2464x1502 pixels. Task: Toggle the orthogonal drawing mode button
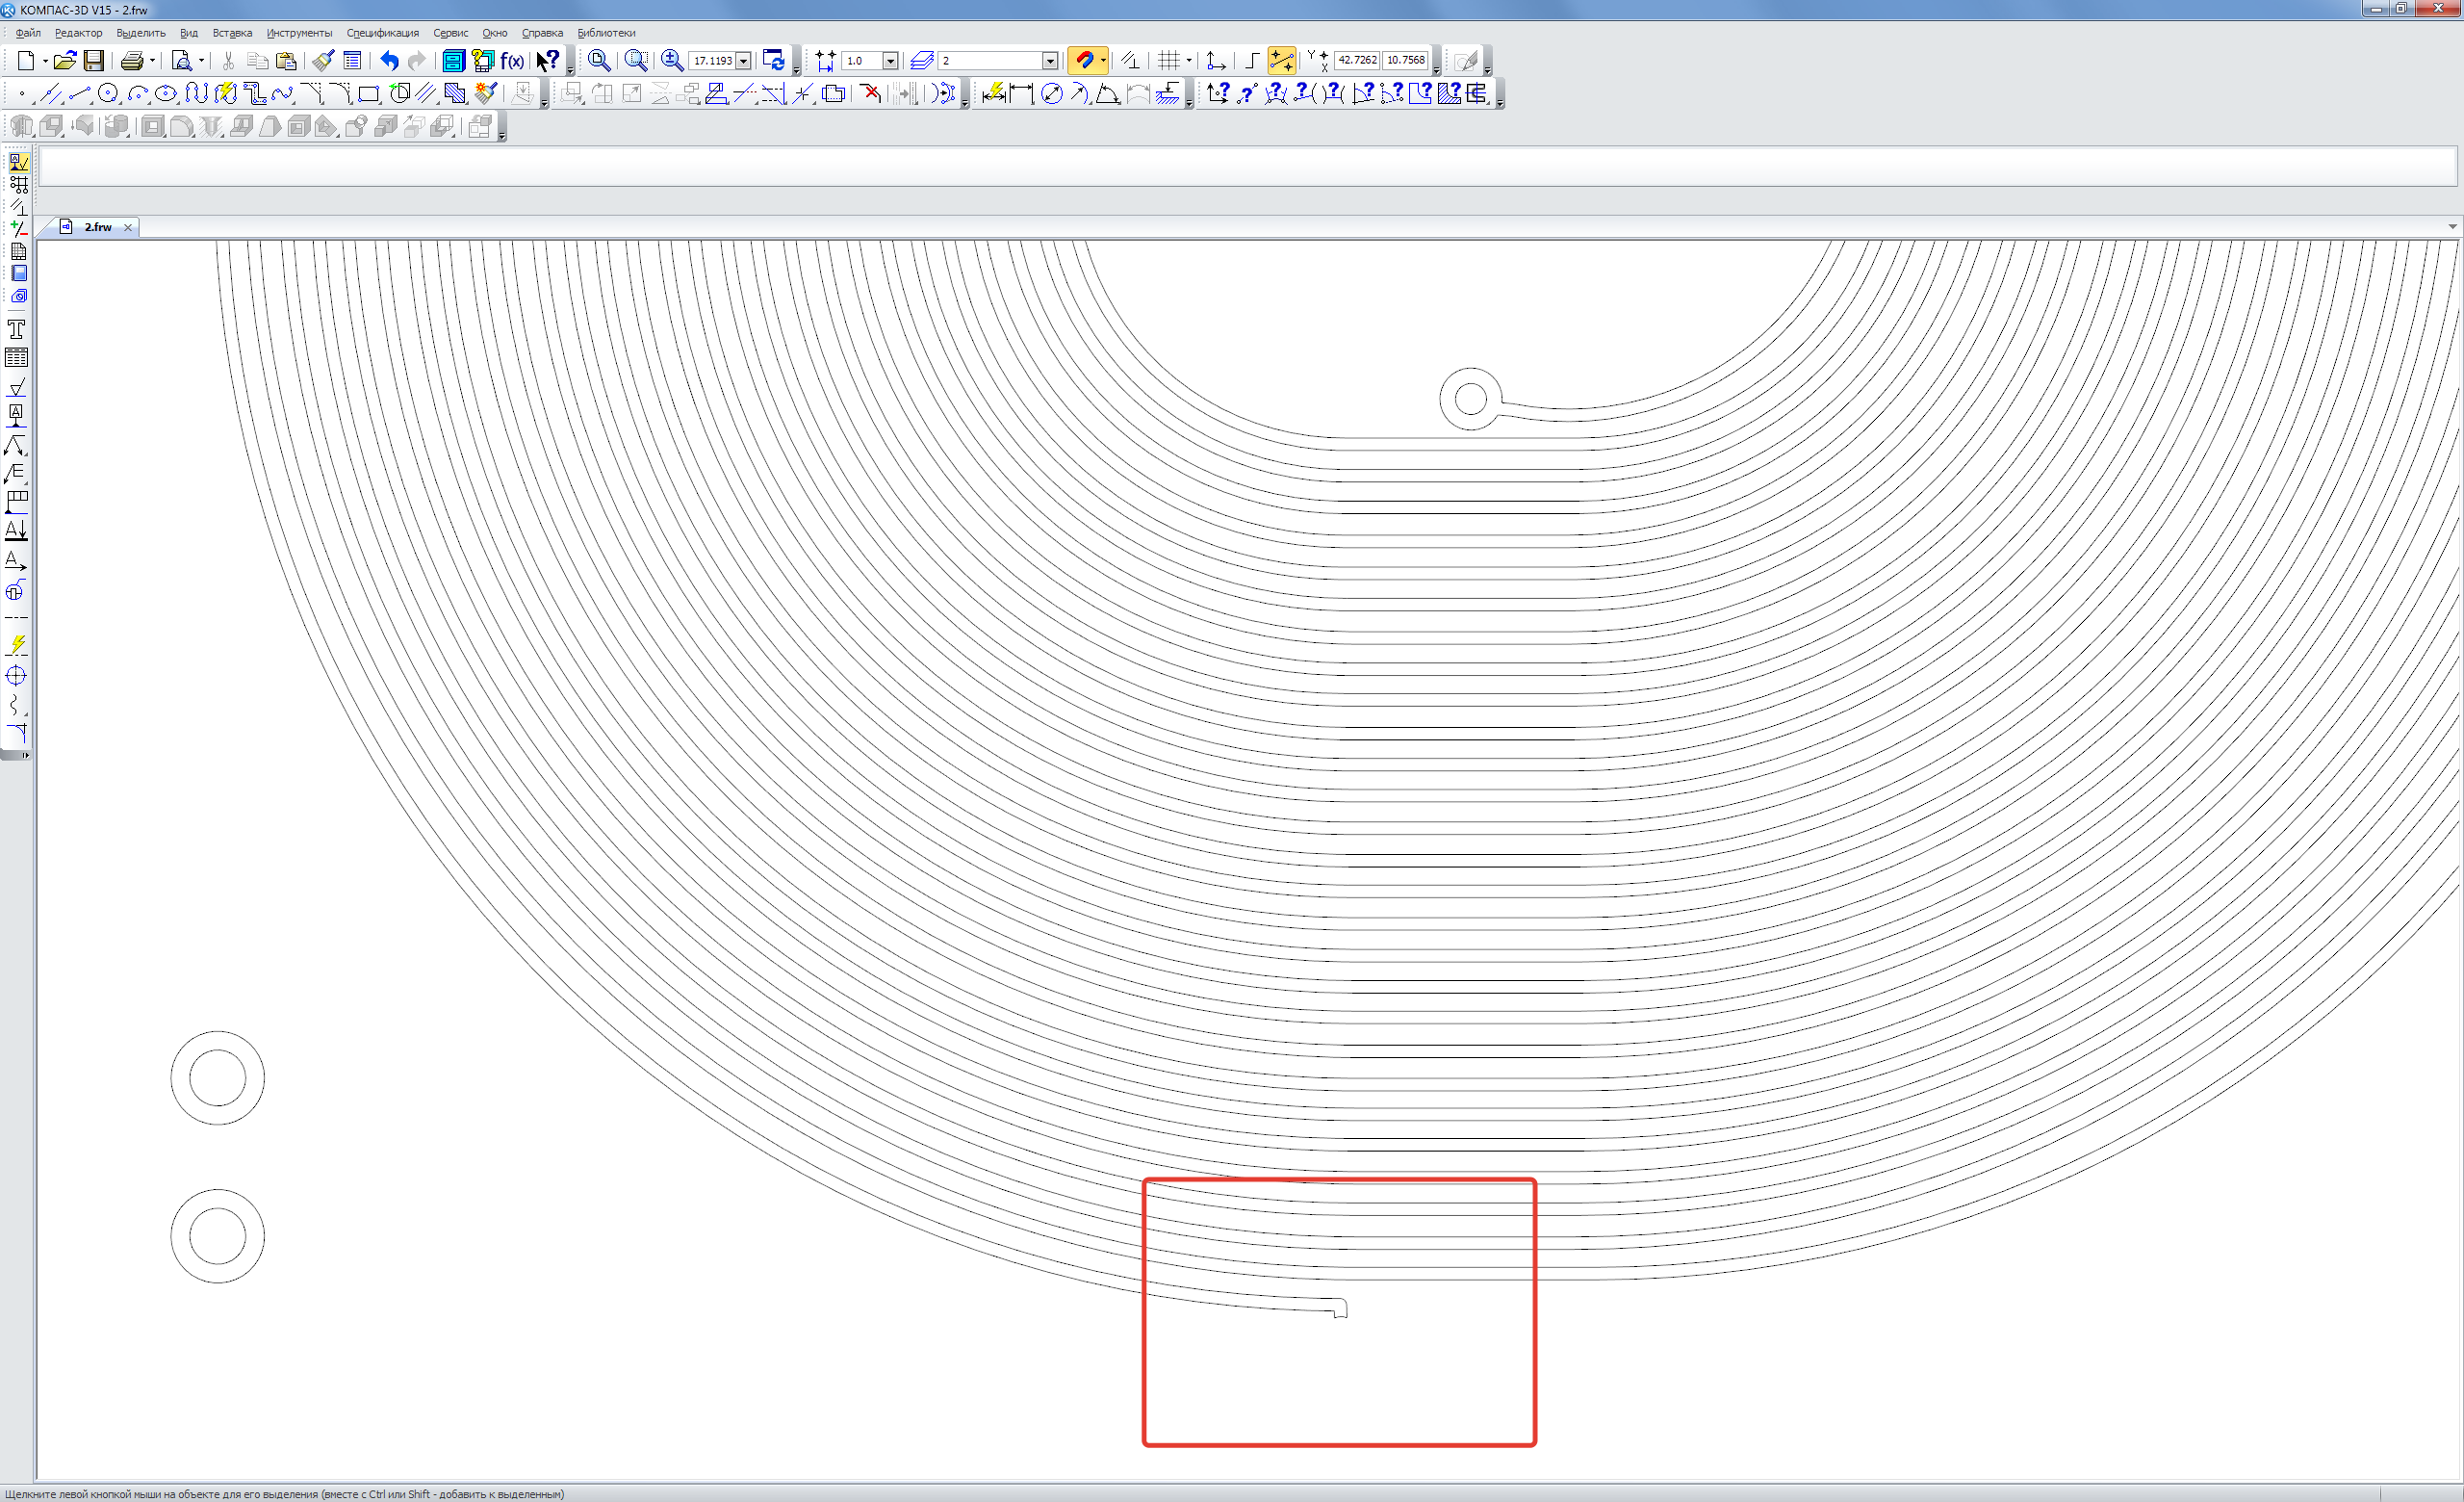(x=1251, y=61)
